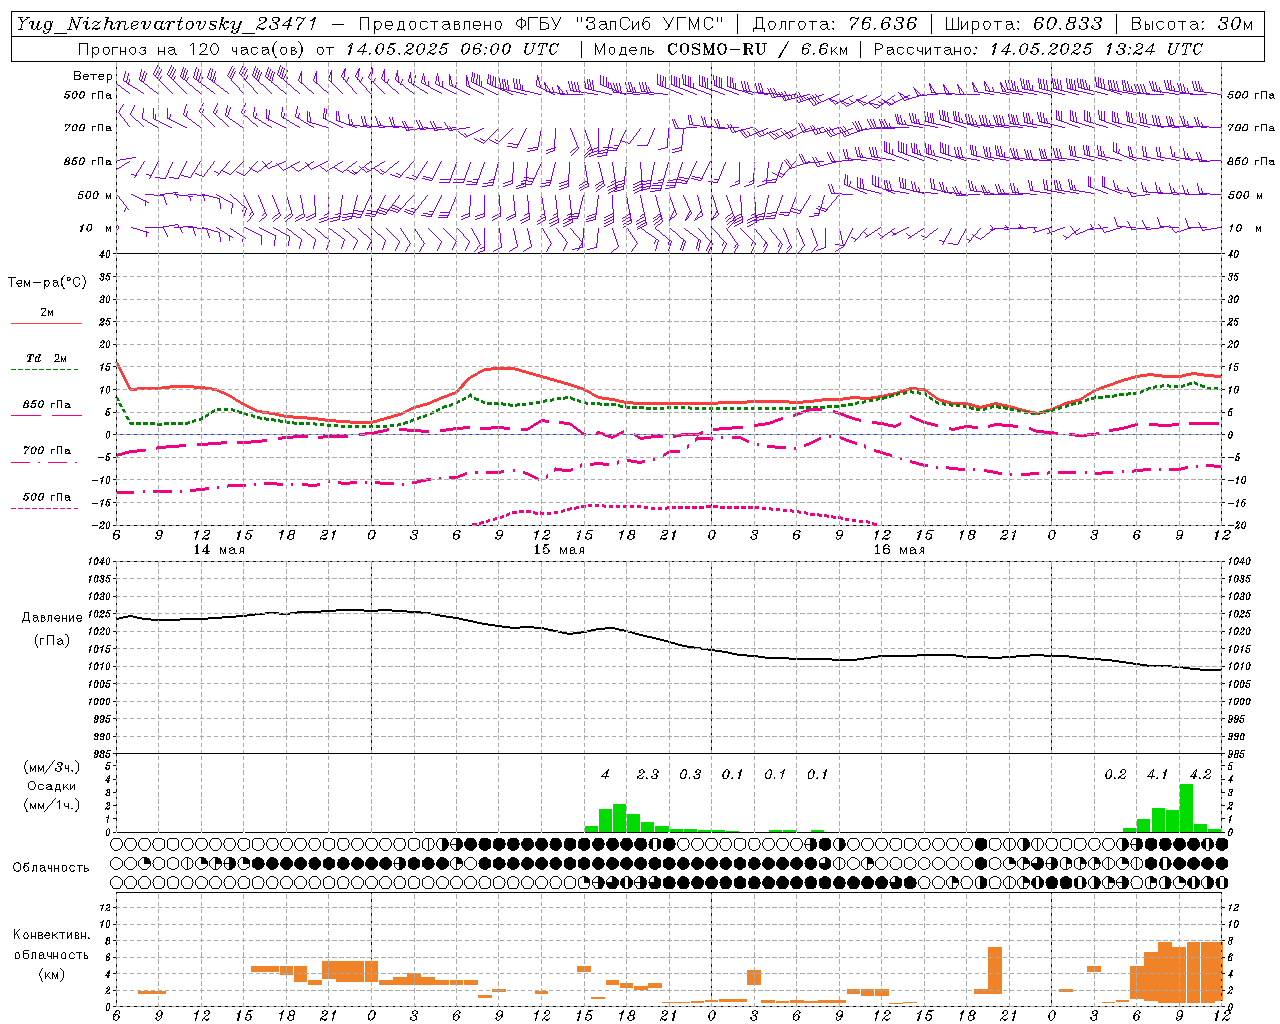
Task: Click the '2м' temperature legend entry
Action: tap(47, 312)
